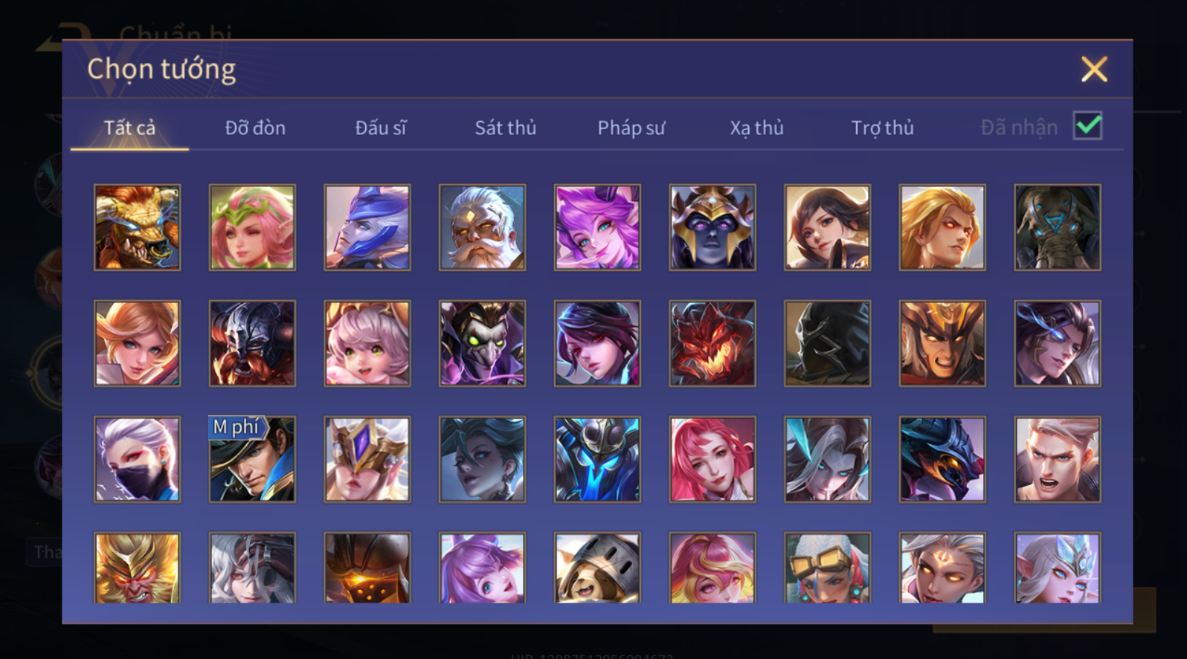The image size is (1187, 659).
Task: Switch to the Đỡ đòn tab
Action: coord(255,128)
